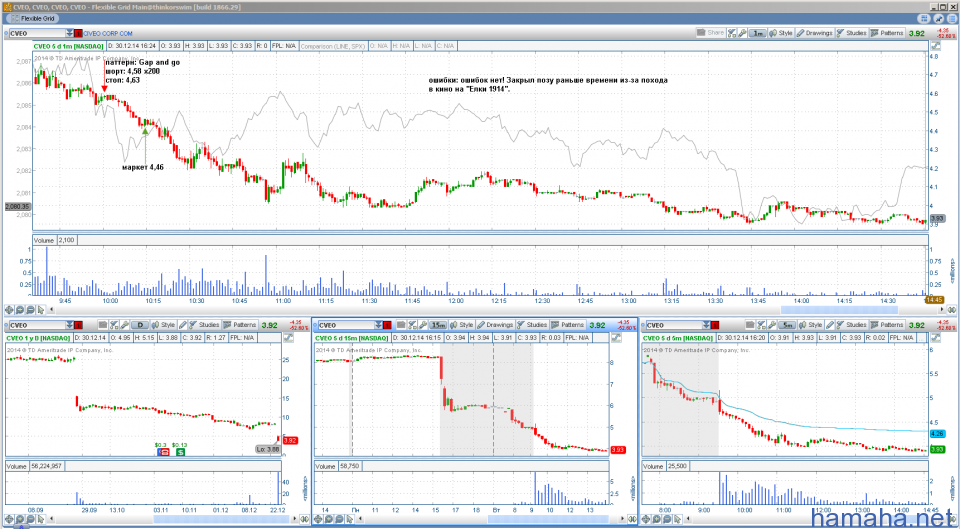Open the Style menu on the main chart
This screenshot has width=960, height=529.
pyautogui.click(x=781, y=33)
